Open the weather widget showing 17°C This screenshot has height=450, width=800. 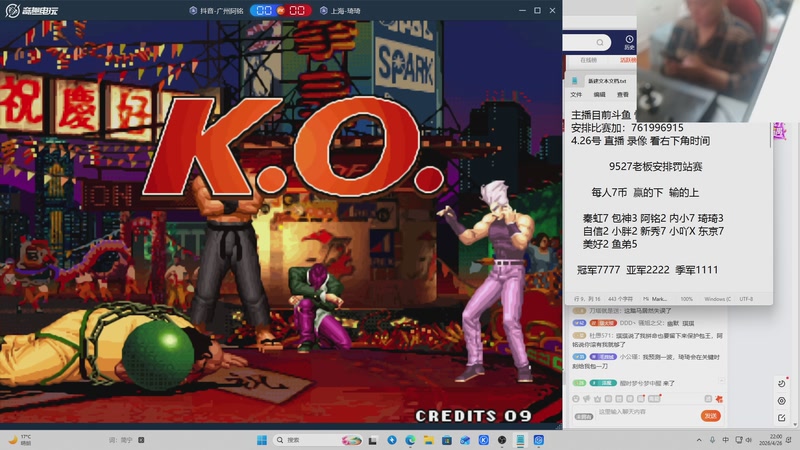click(x=20, y=440)
